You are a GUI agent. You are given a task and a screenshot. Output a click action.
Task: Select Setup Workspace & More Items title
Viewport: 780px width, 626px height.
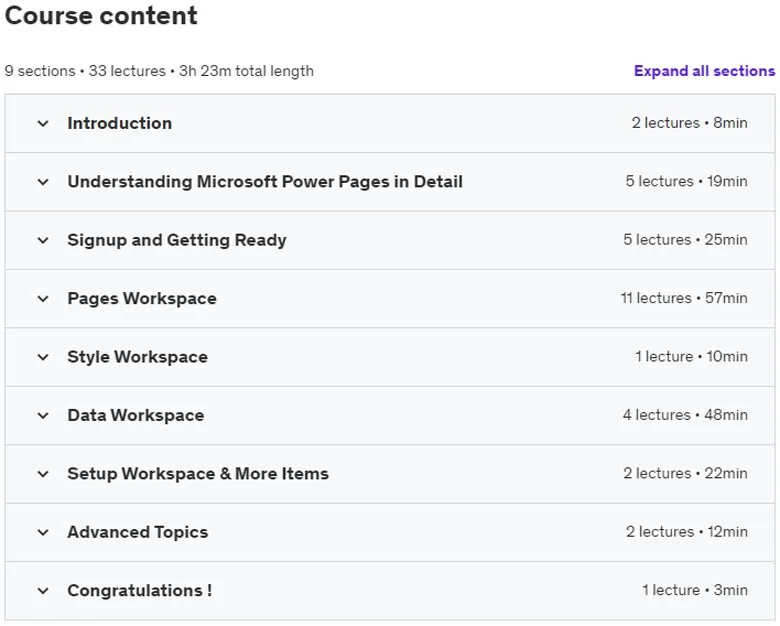(198, 473)
